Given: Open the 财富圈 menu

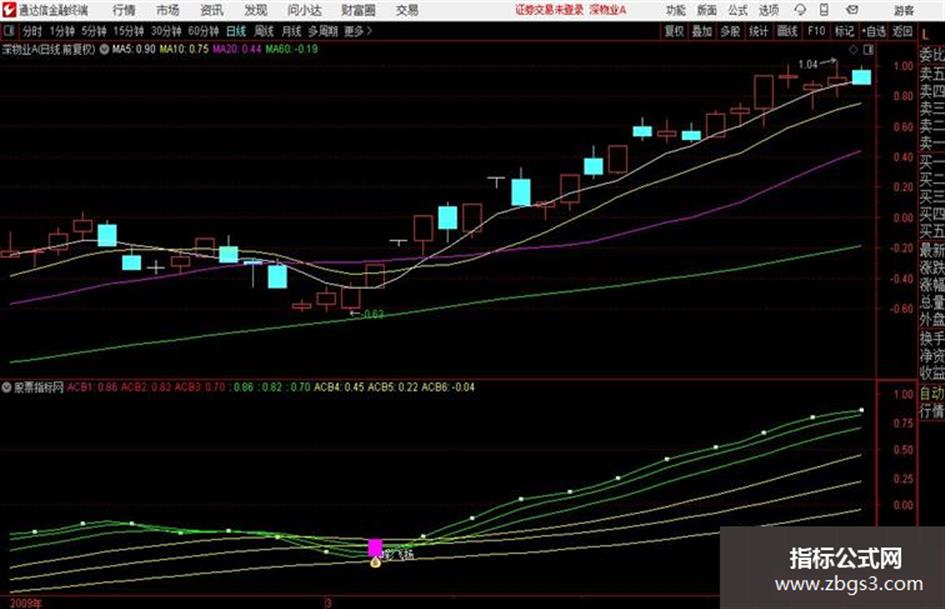Looking at the screenshot, I should (x=358, y=10).
